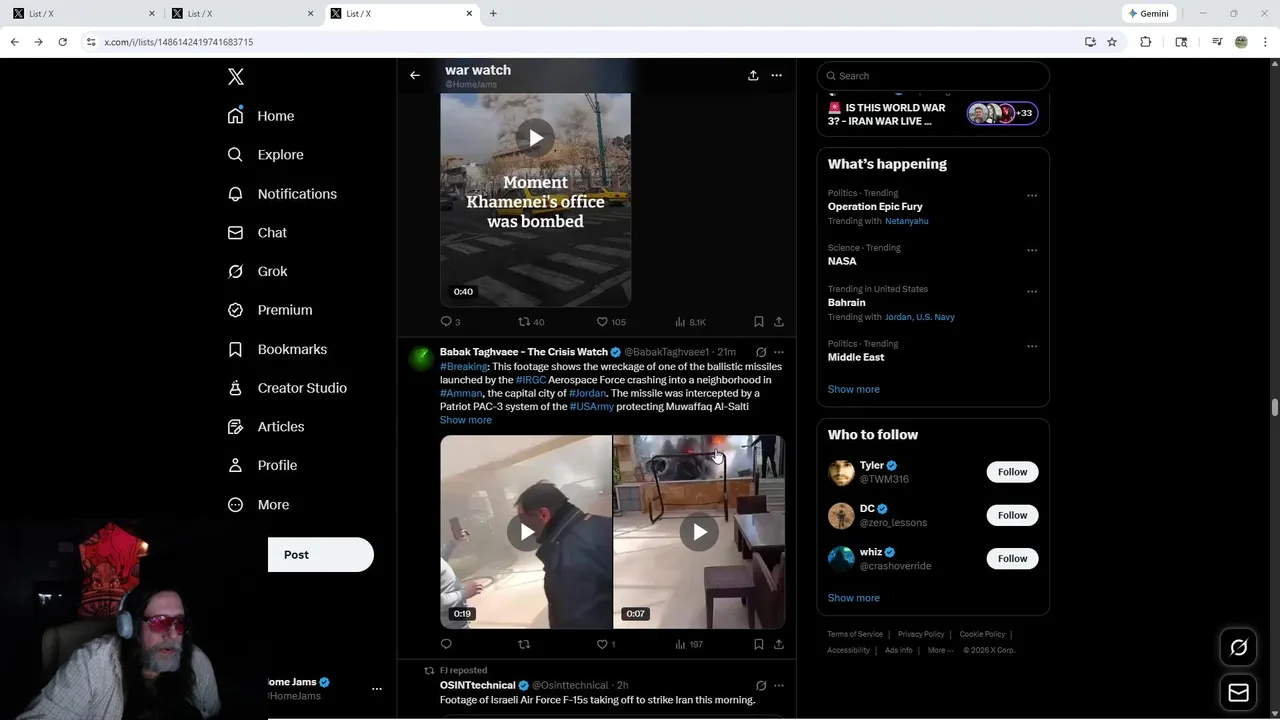
Task: Open Grok from the sidebar
Action: pos(257,271)
